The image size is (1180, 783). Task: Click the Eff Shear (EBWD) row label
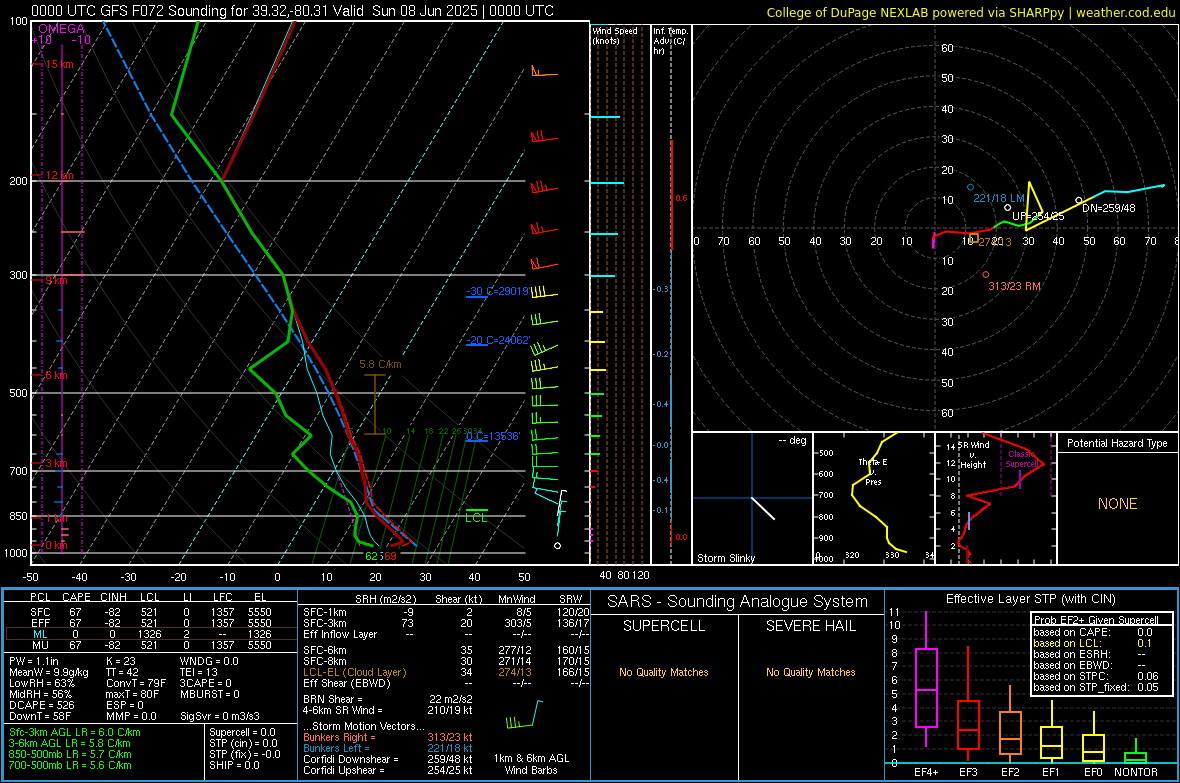(347, 683)
